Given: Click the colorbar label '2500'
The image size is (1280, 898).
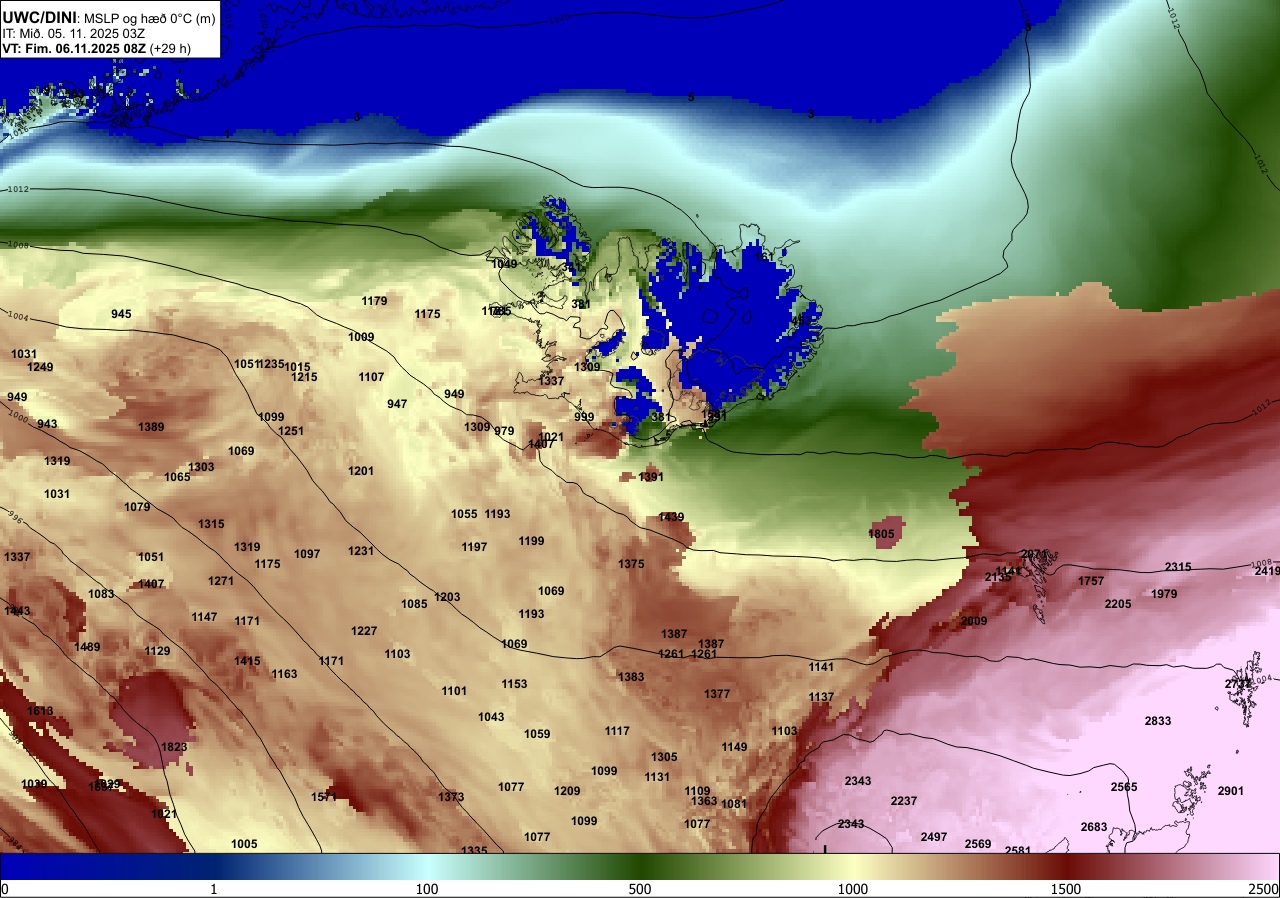Looking at the screenshot, I should point(1264,889).
